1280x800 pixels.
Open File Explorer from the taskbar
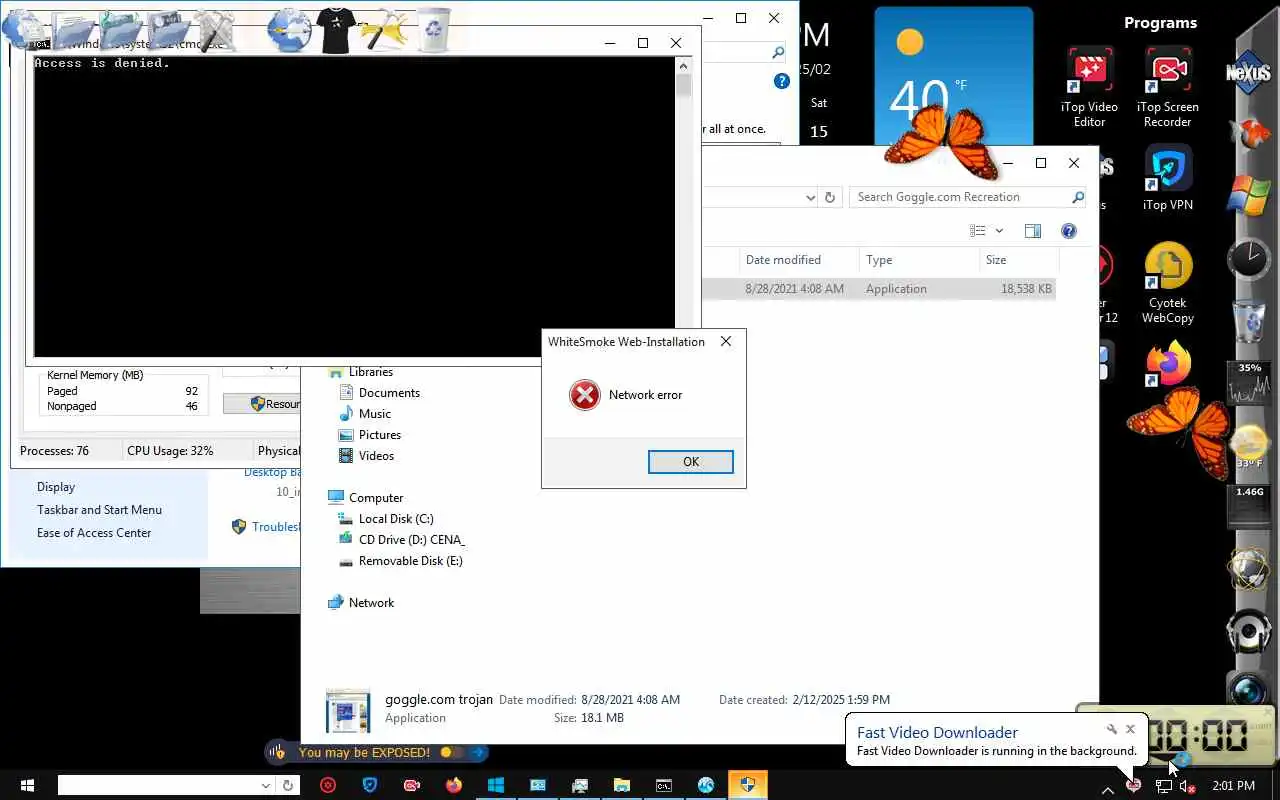coord(622,786)
